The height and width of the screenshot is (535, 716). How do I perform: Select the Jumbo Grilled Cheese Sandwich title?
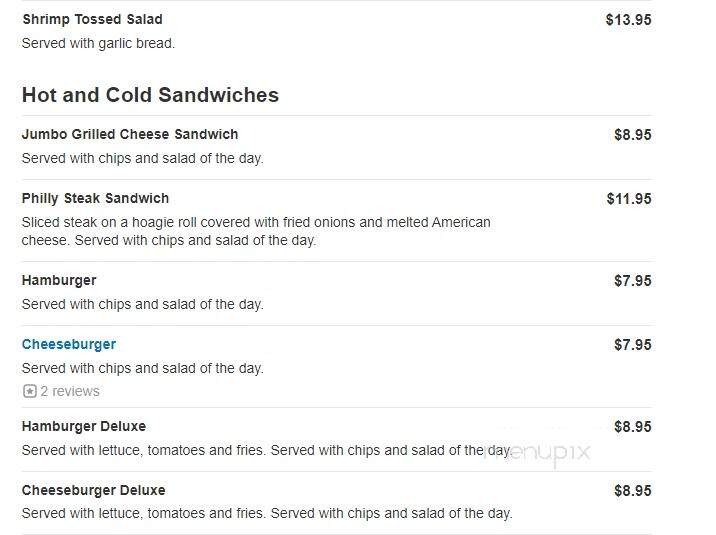click(130, 134)
